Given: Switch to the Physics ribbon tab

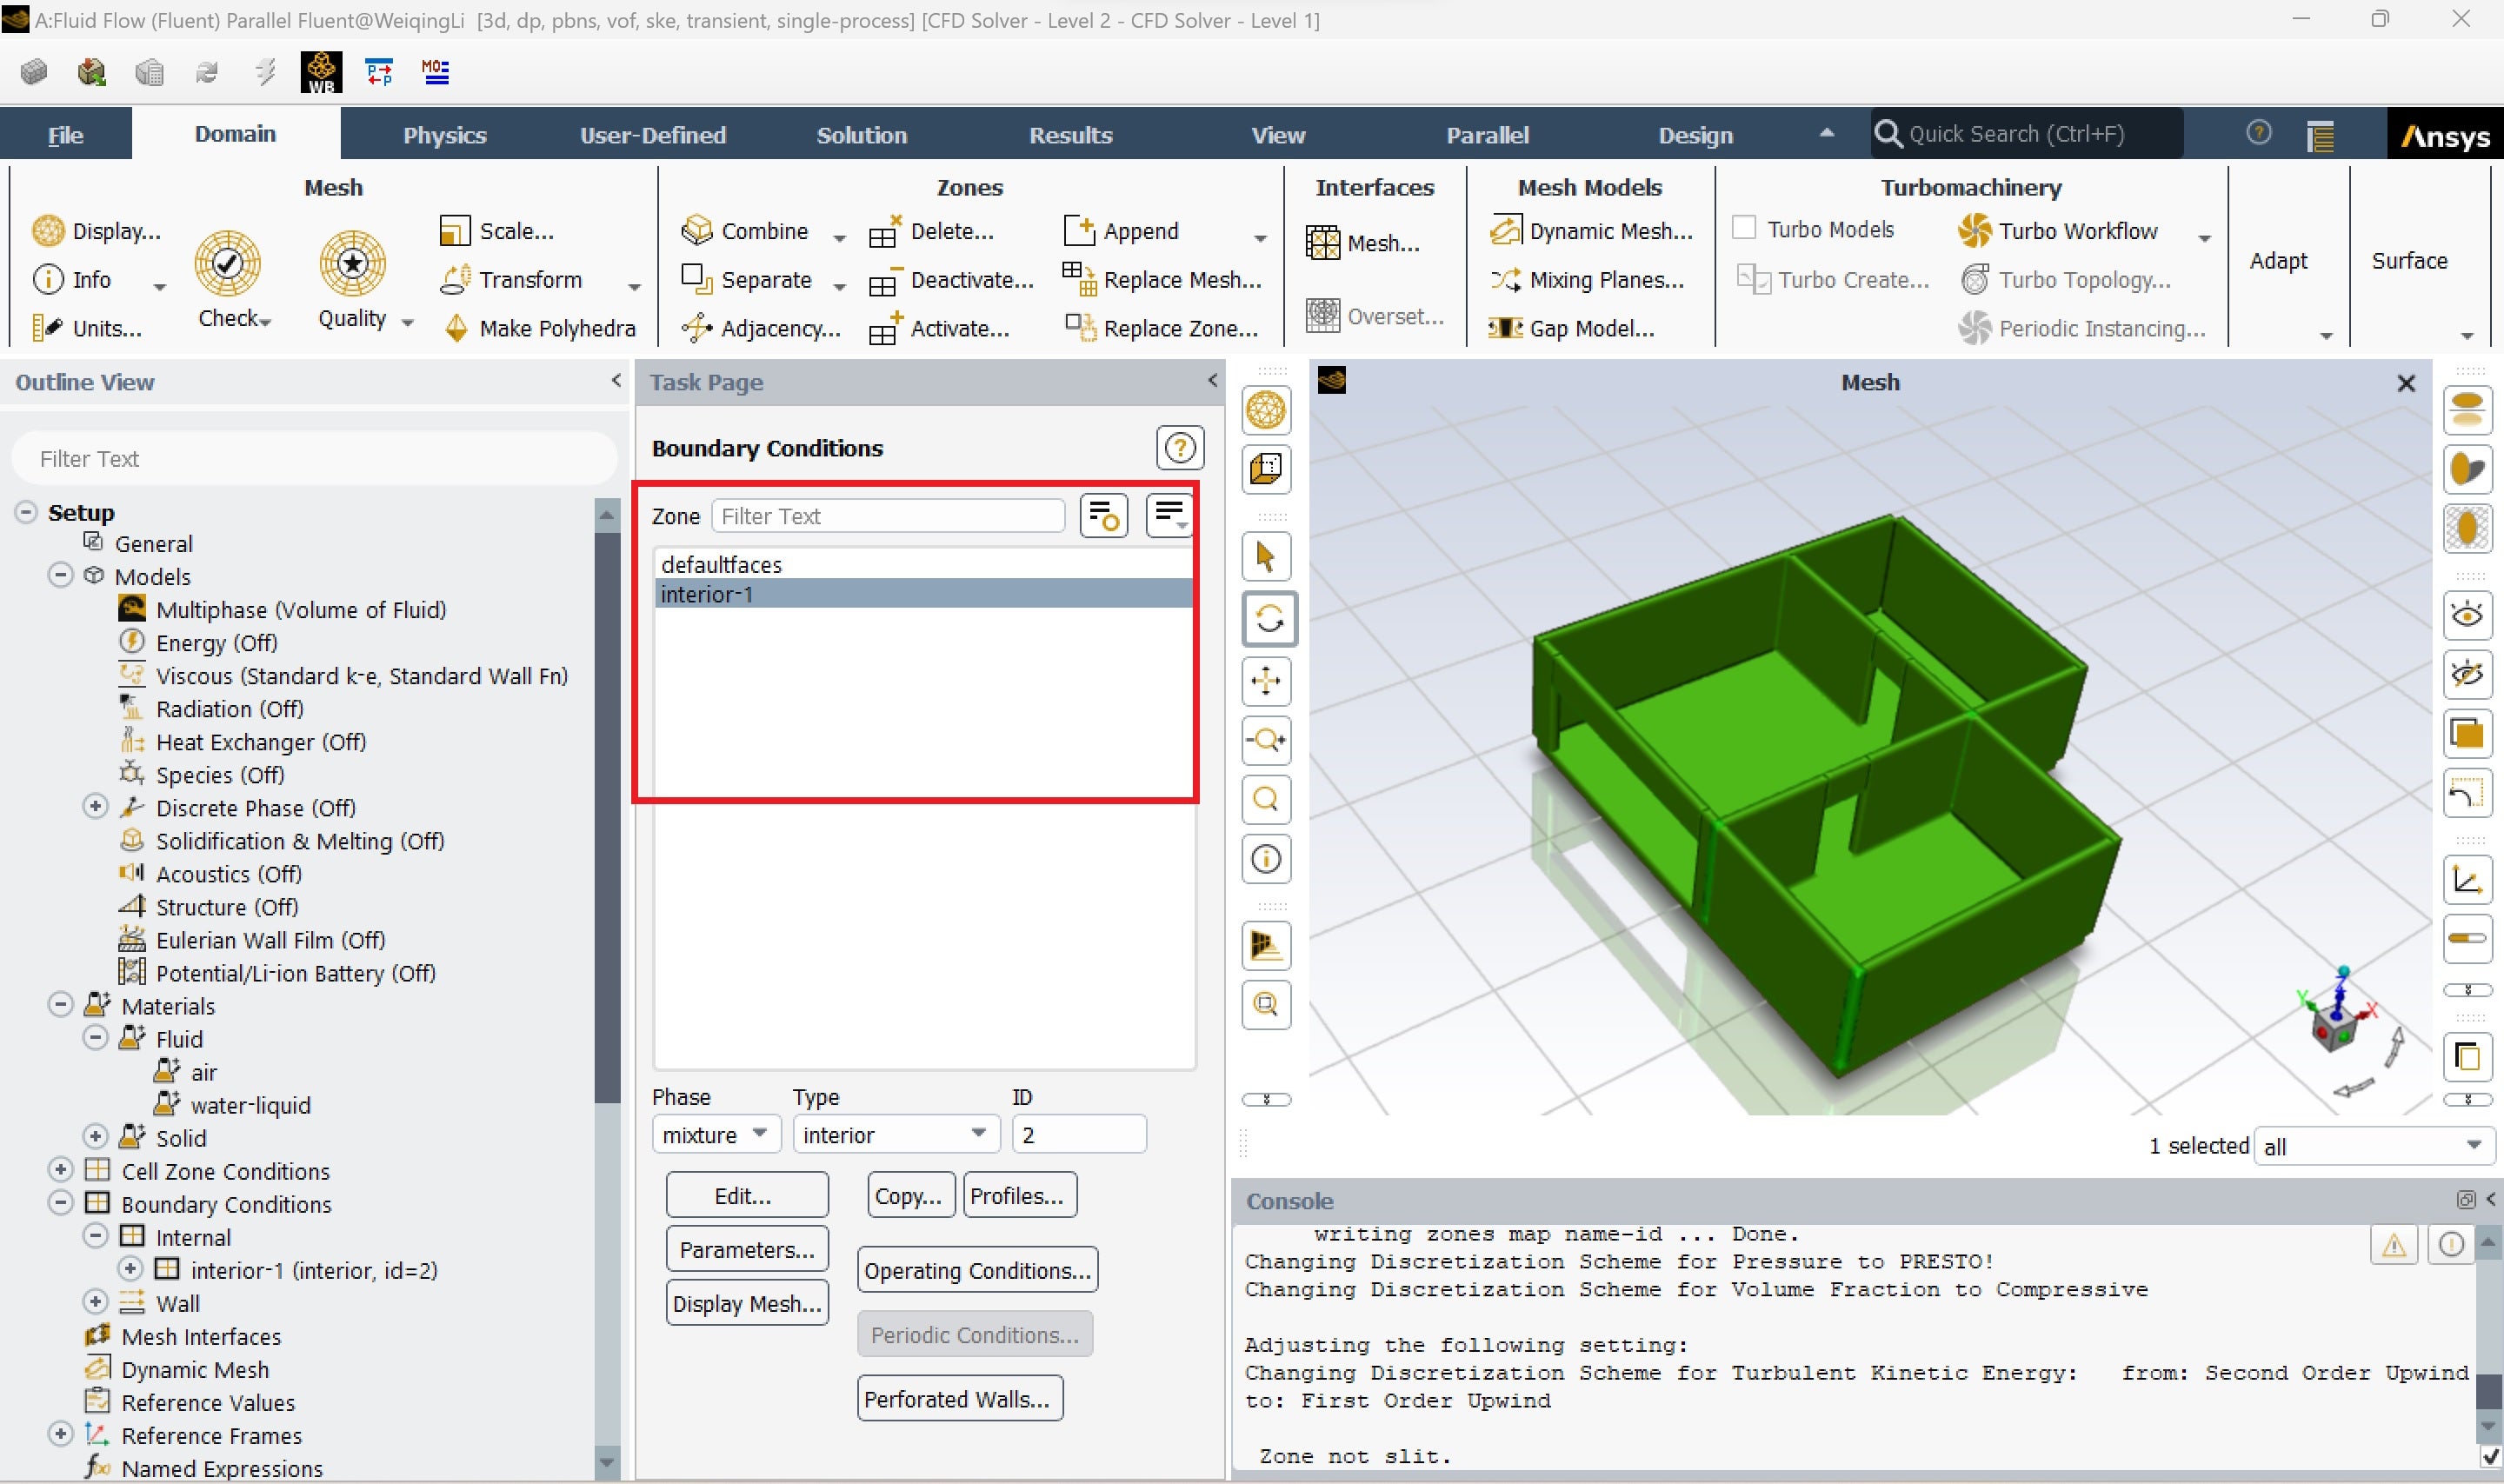Looking at the screenshot, I should click(x=444, y=135).
